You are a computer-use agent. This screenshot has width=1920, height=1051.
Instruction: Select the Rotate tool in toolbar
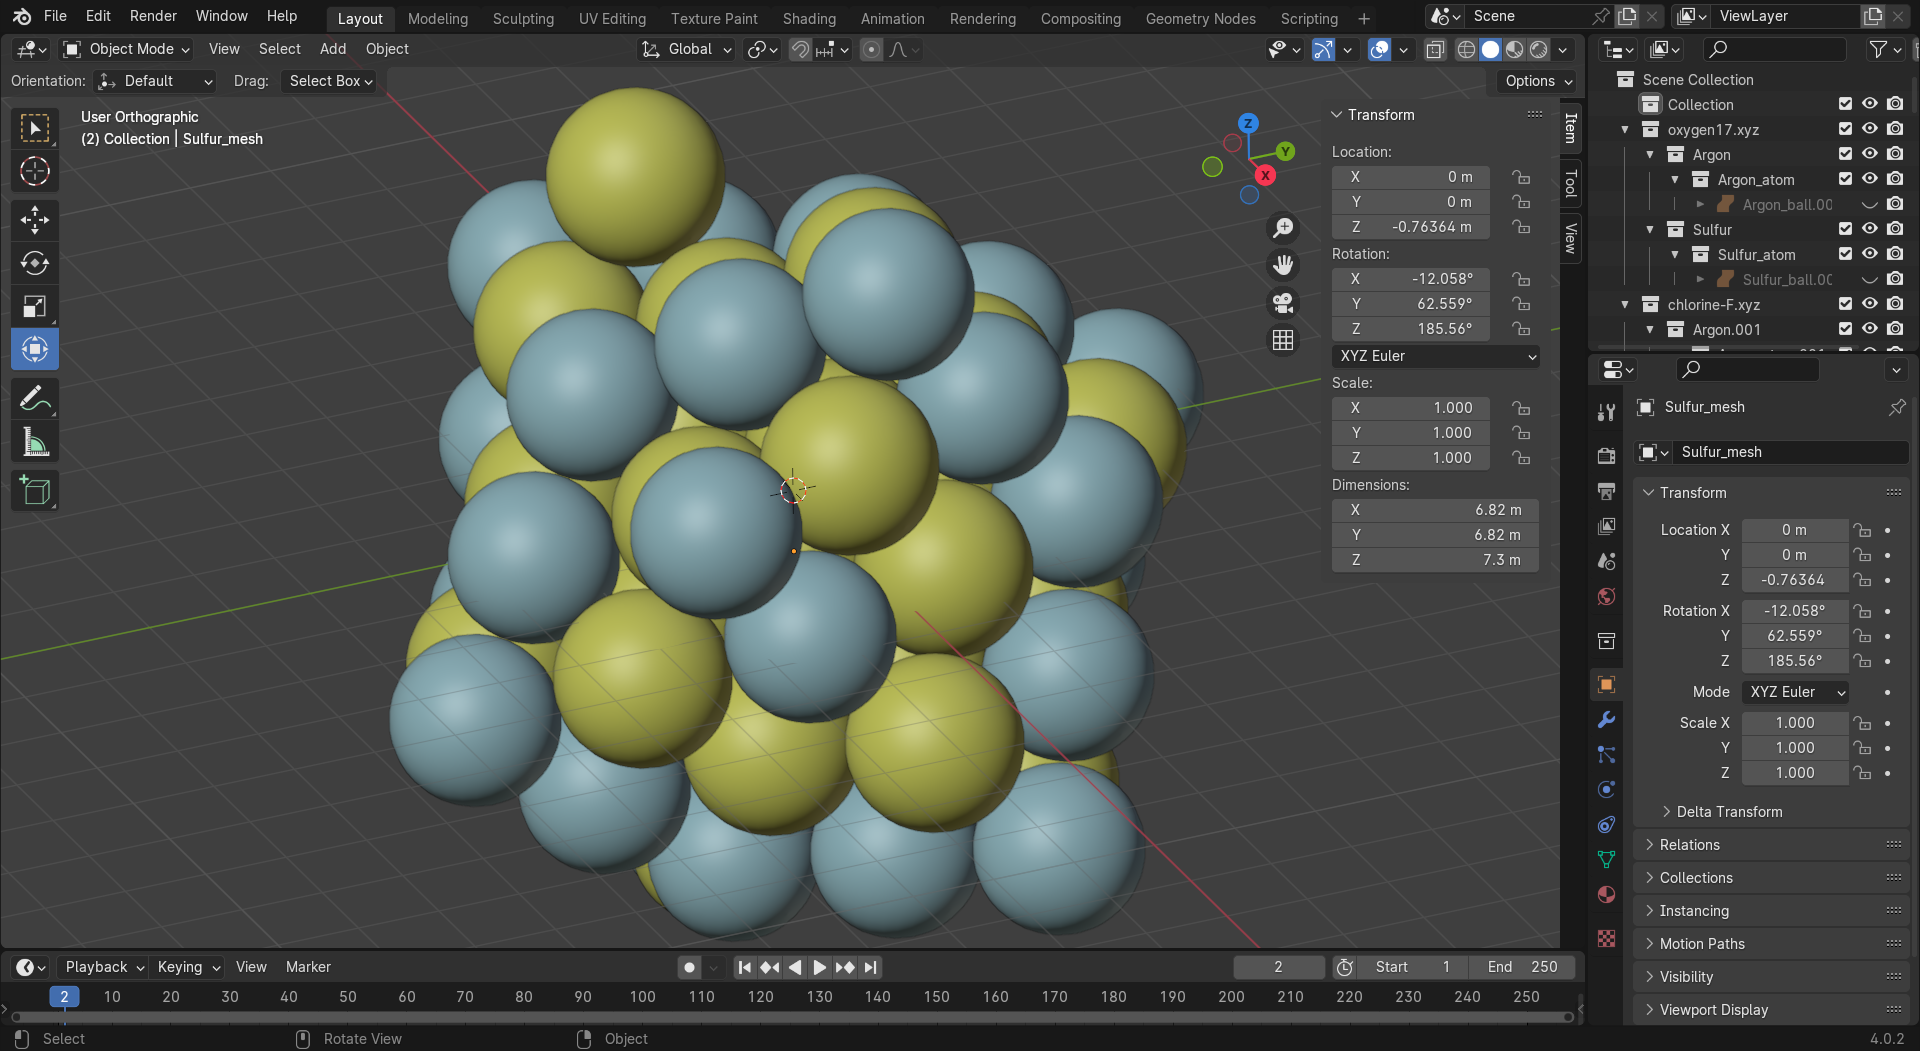click(35, 263)
